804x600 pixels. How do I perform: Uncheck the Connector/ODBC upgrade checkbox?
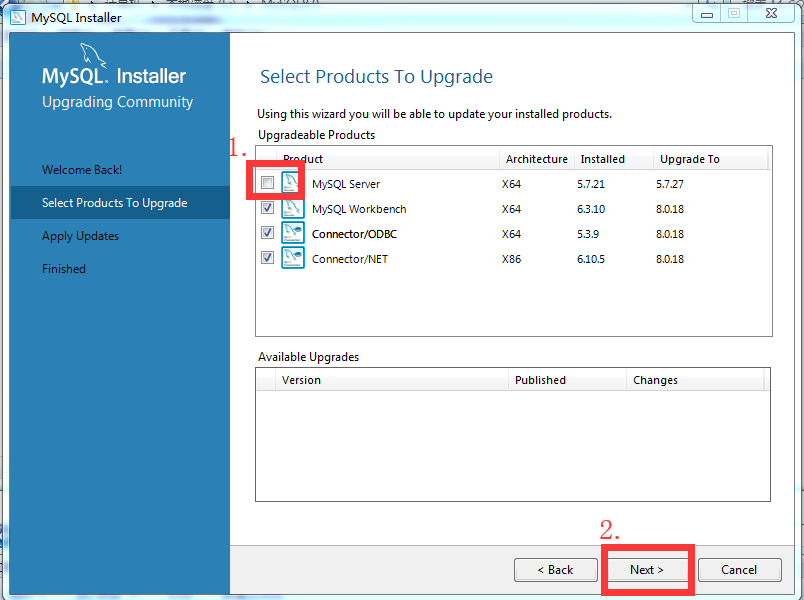coord(267,232)
